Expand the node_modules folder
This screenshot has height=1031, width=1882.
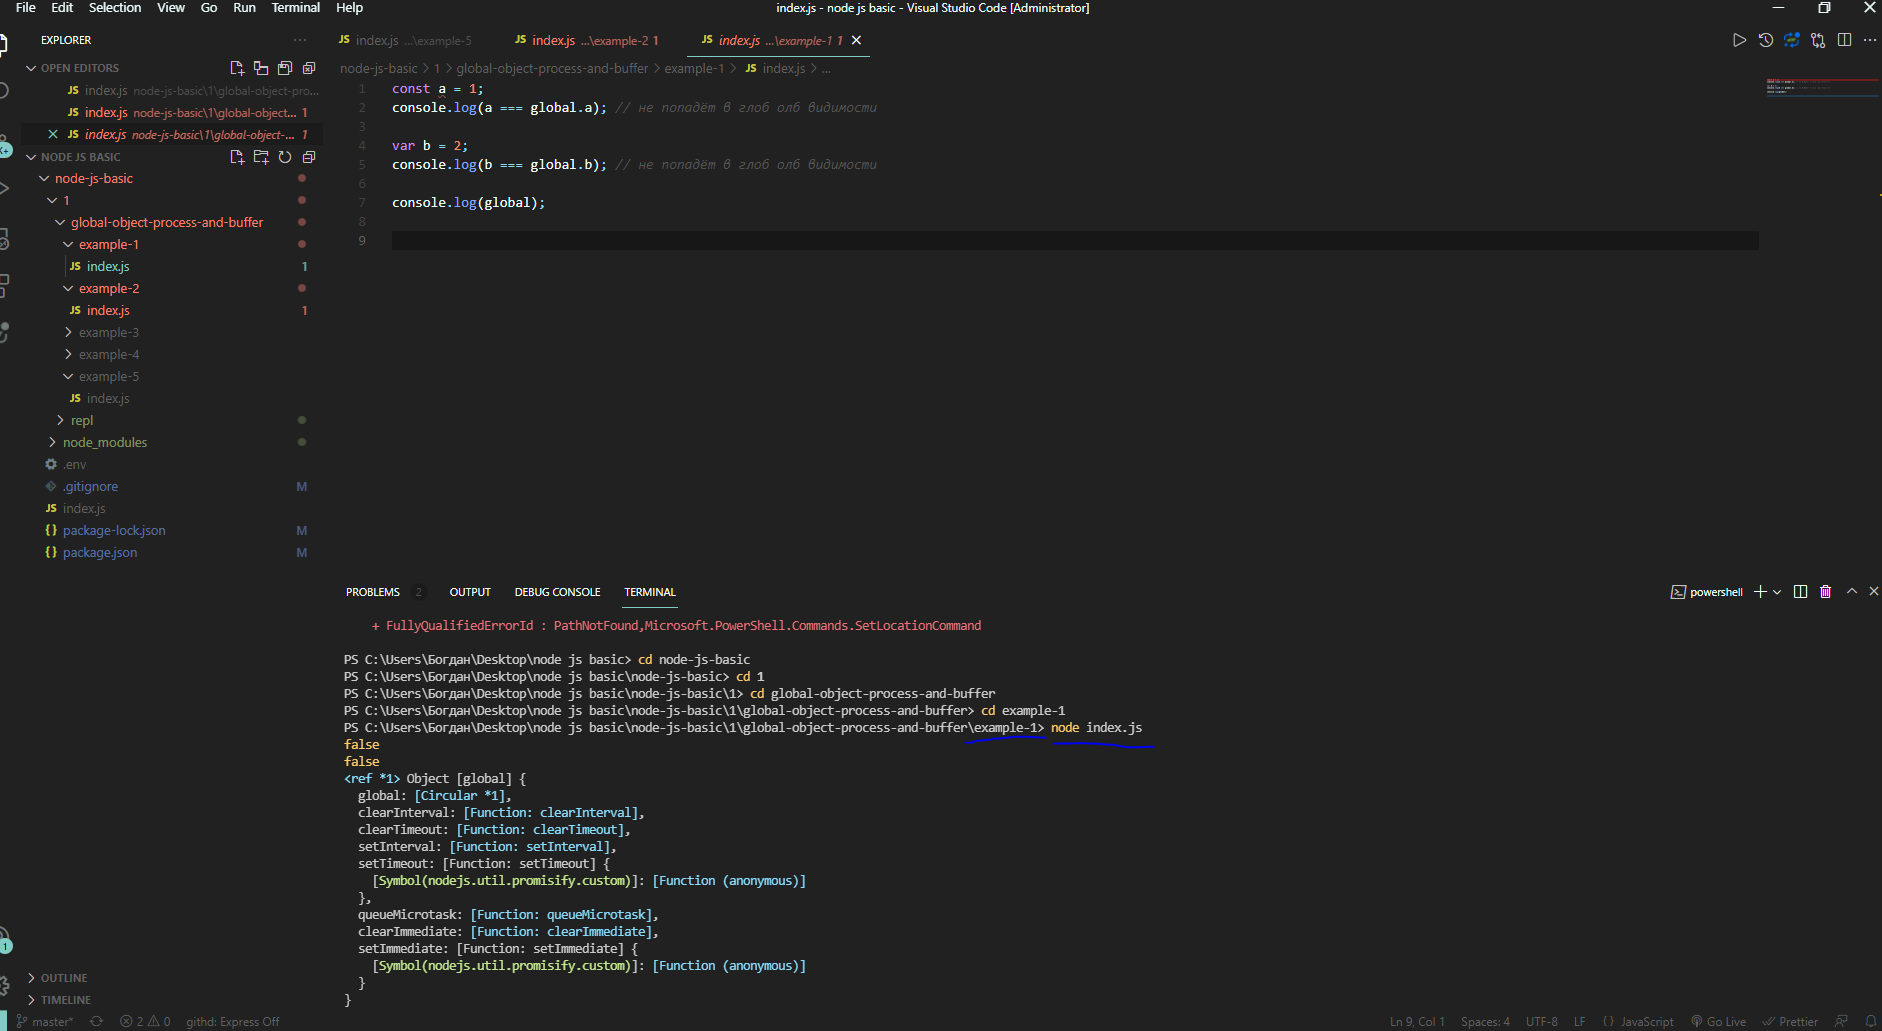click(x=104, y=442)
